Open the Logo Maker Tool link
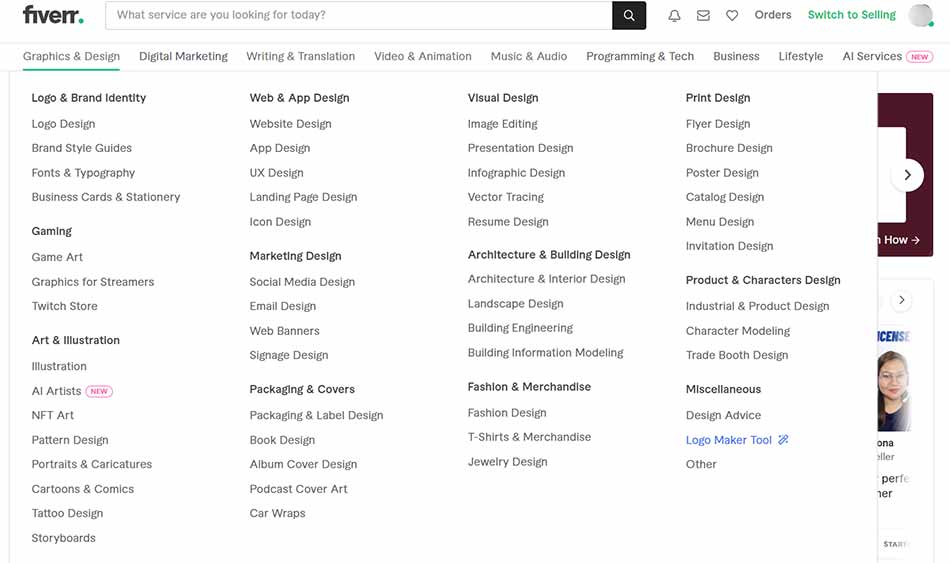The image size is (950, 563). [x=729, y=440]
